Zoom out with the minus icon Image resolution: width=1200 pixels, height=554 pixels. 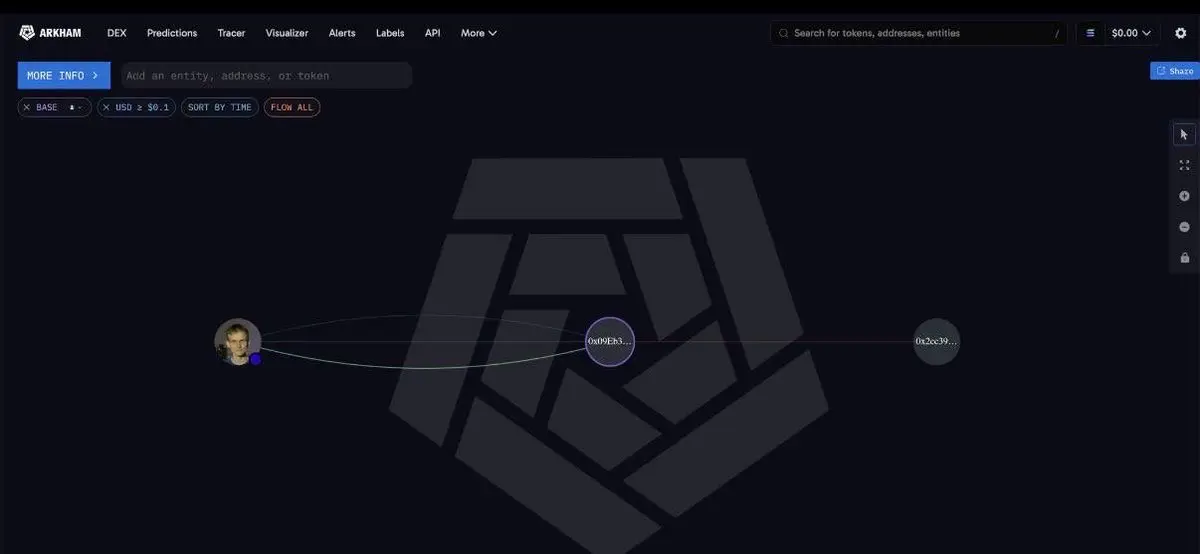pos(1184,227)
